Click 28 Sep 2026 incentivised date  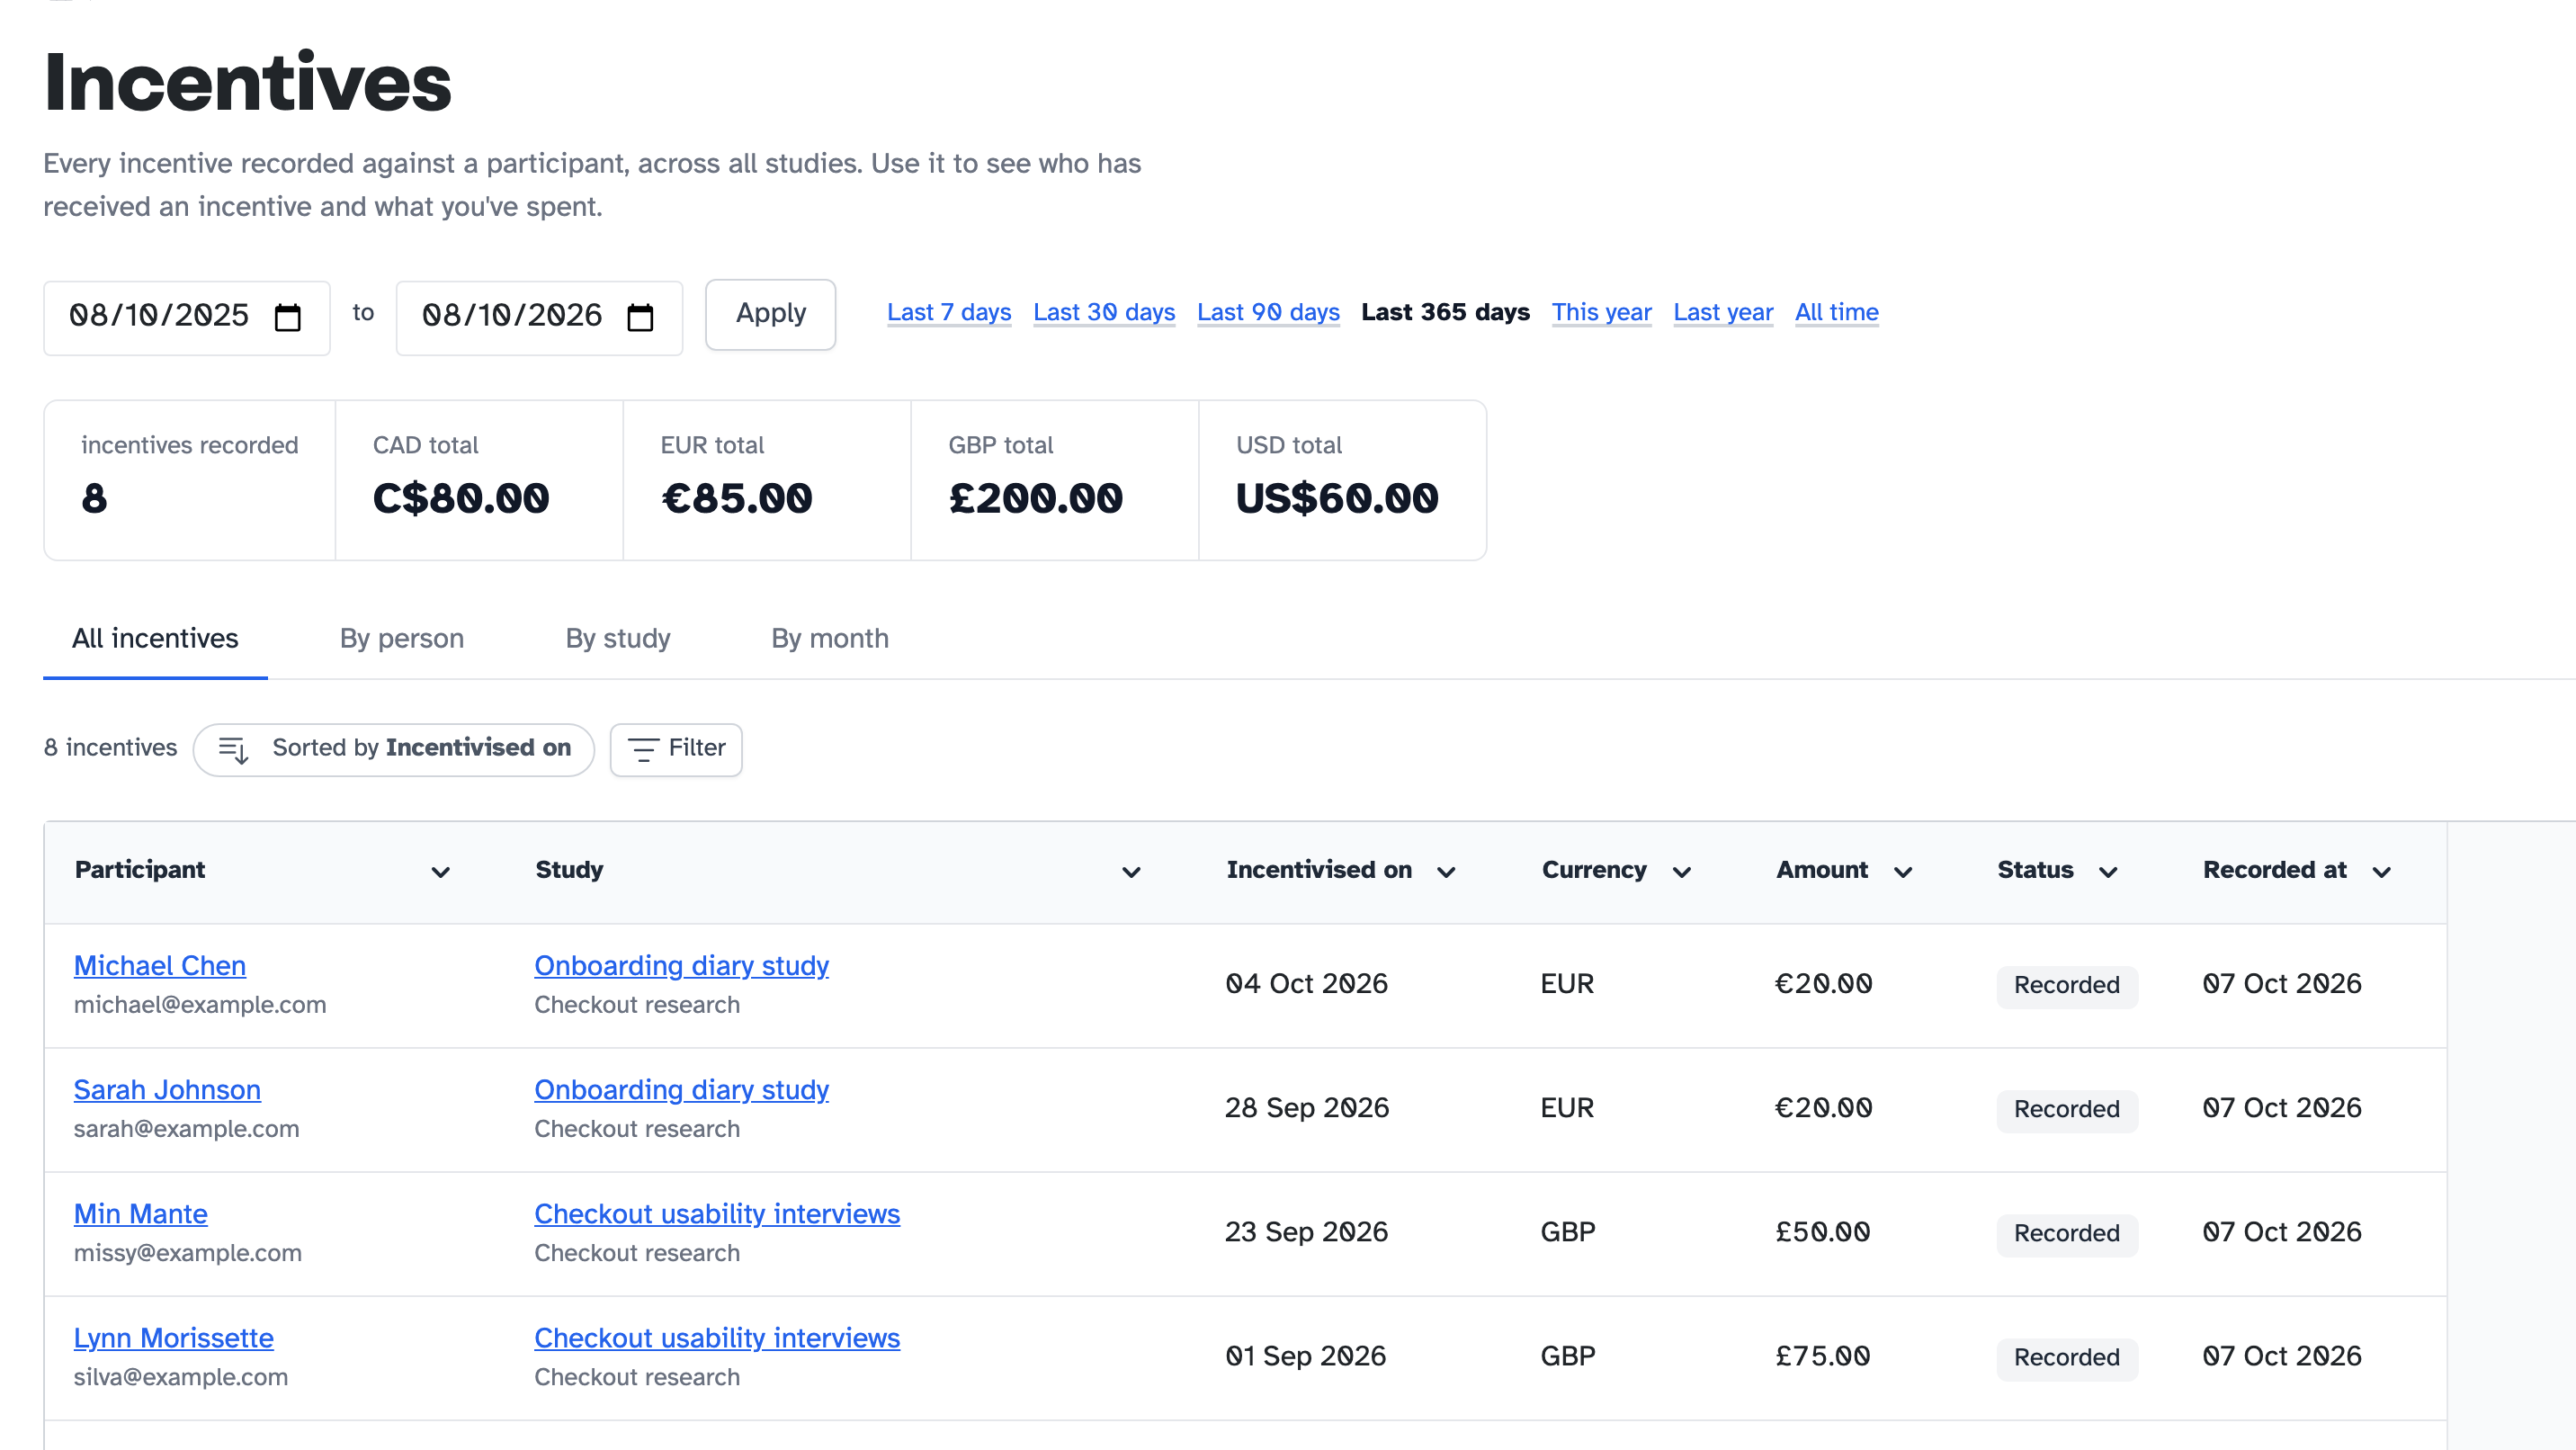1307,1108
